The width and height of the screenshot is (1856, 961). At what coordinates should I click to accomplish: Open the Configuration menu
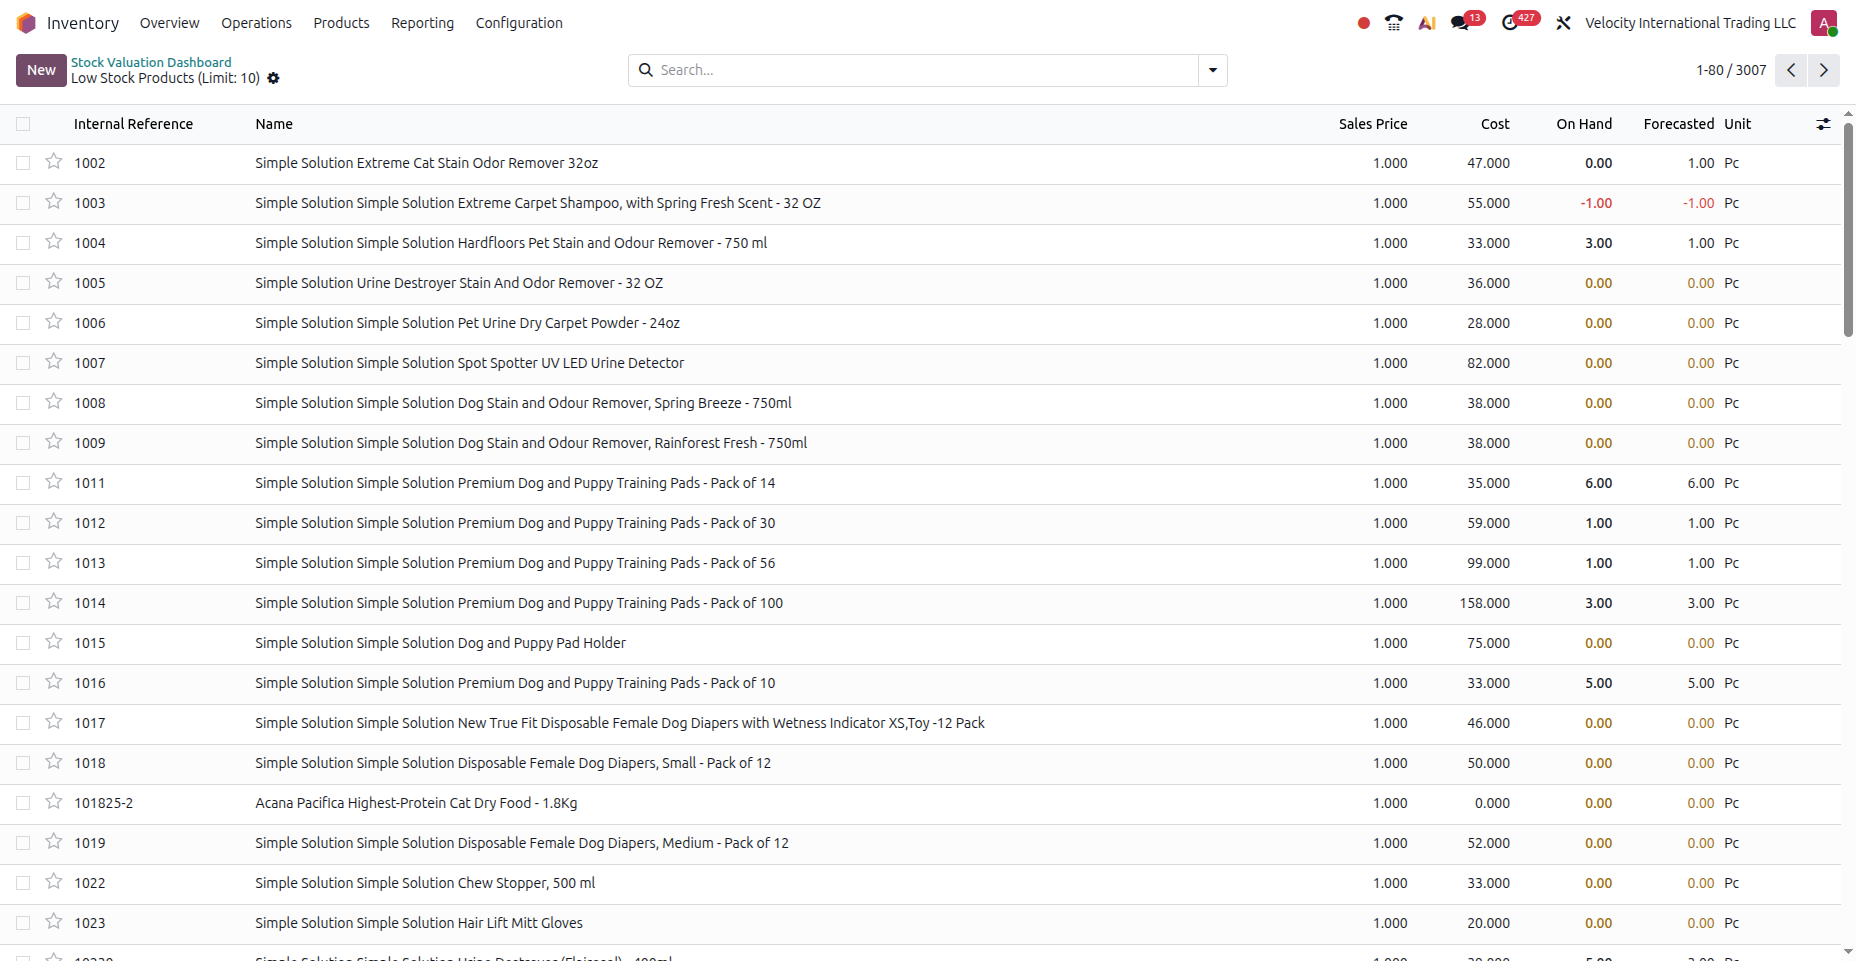pos(519,23)
